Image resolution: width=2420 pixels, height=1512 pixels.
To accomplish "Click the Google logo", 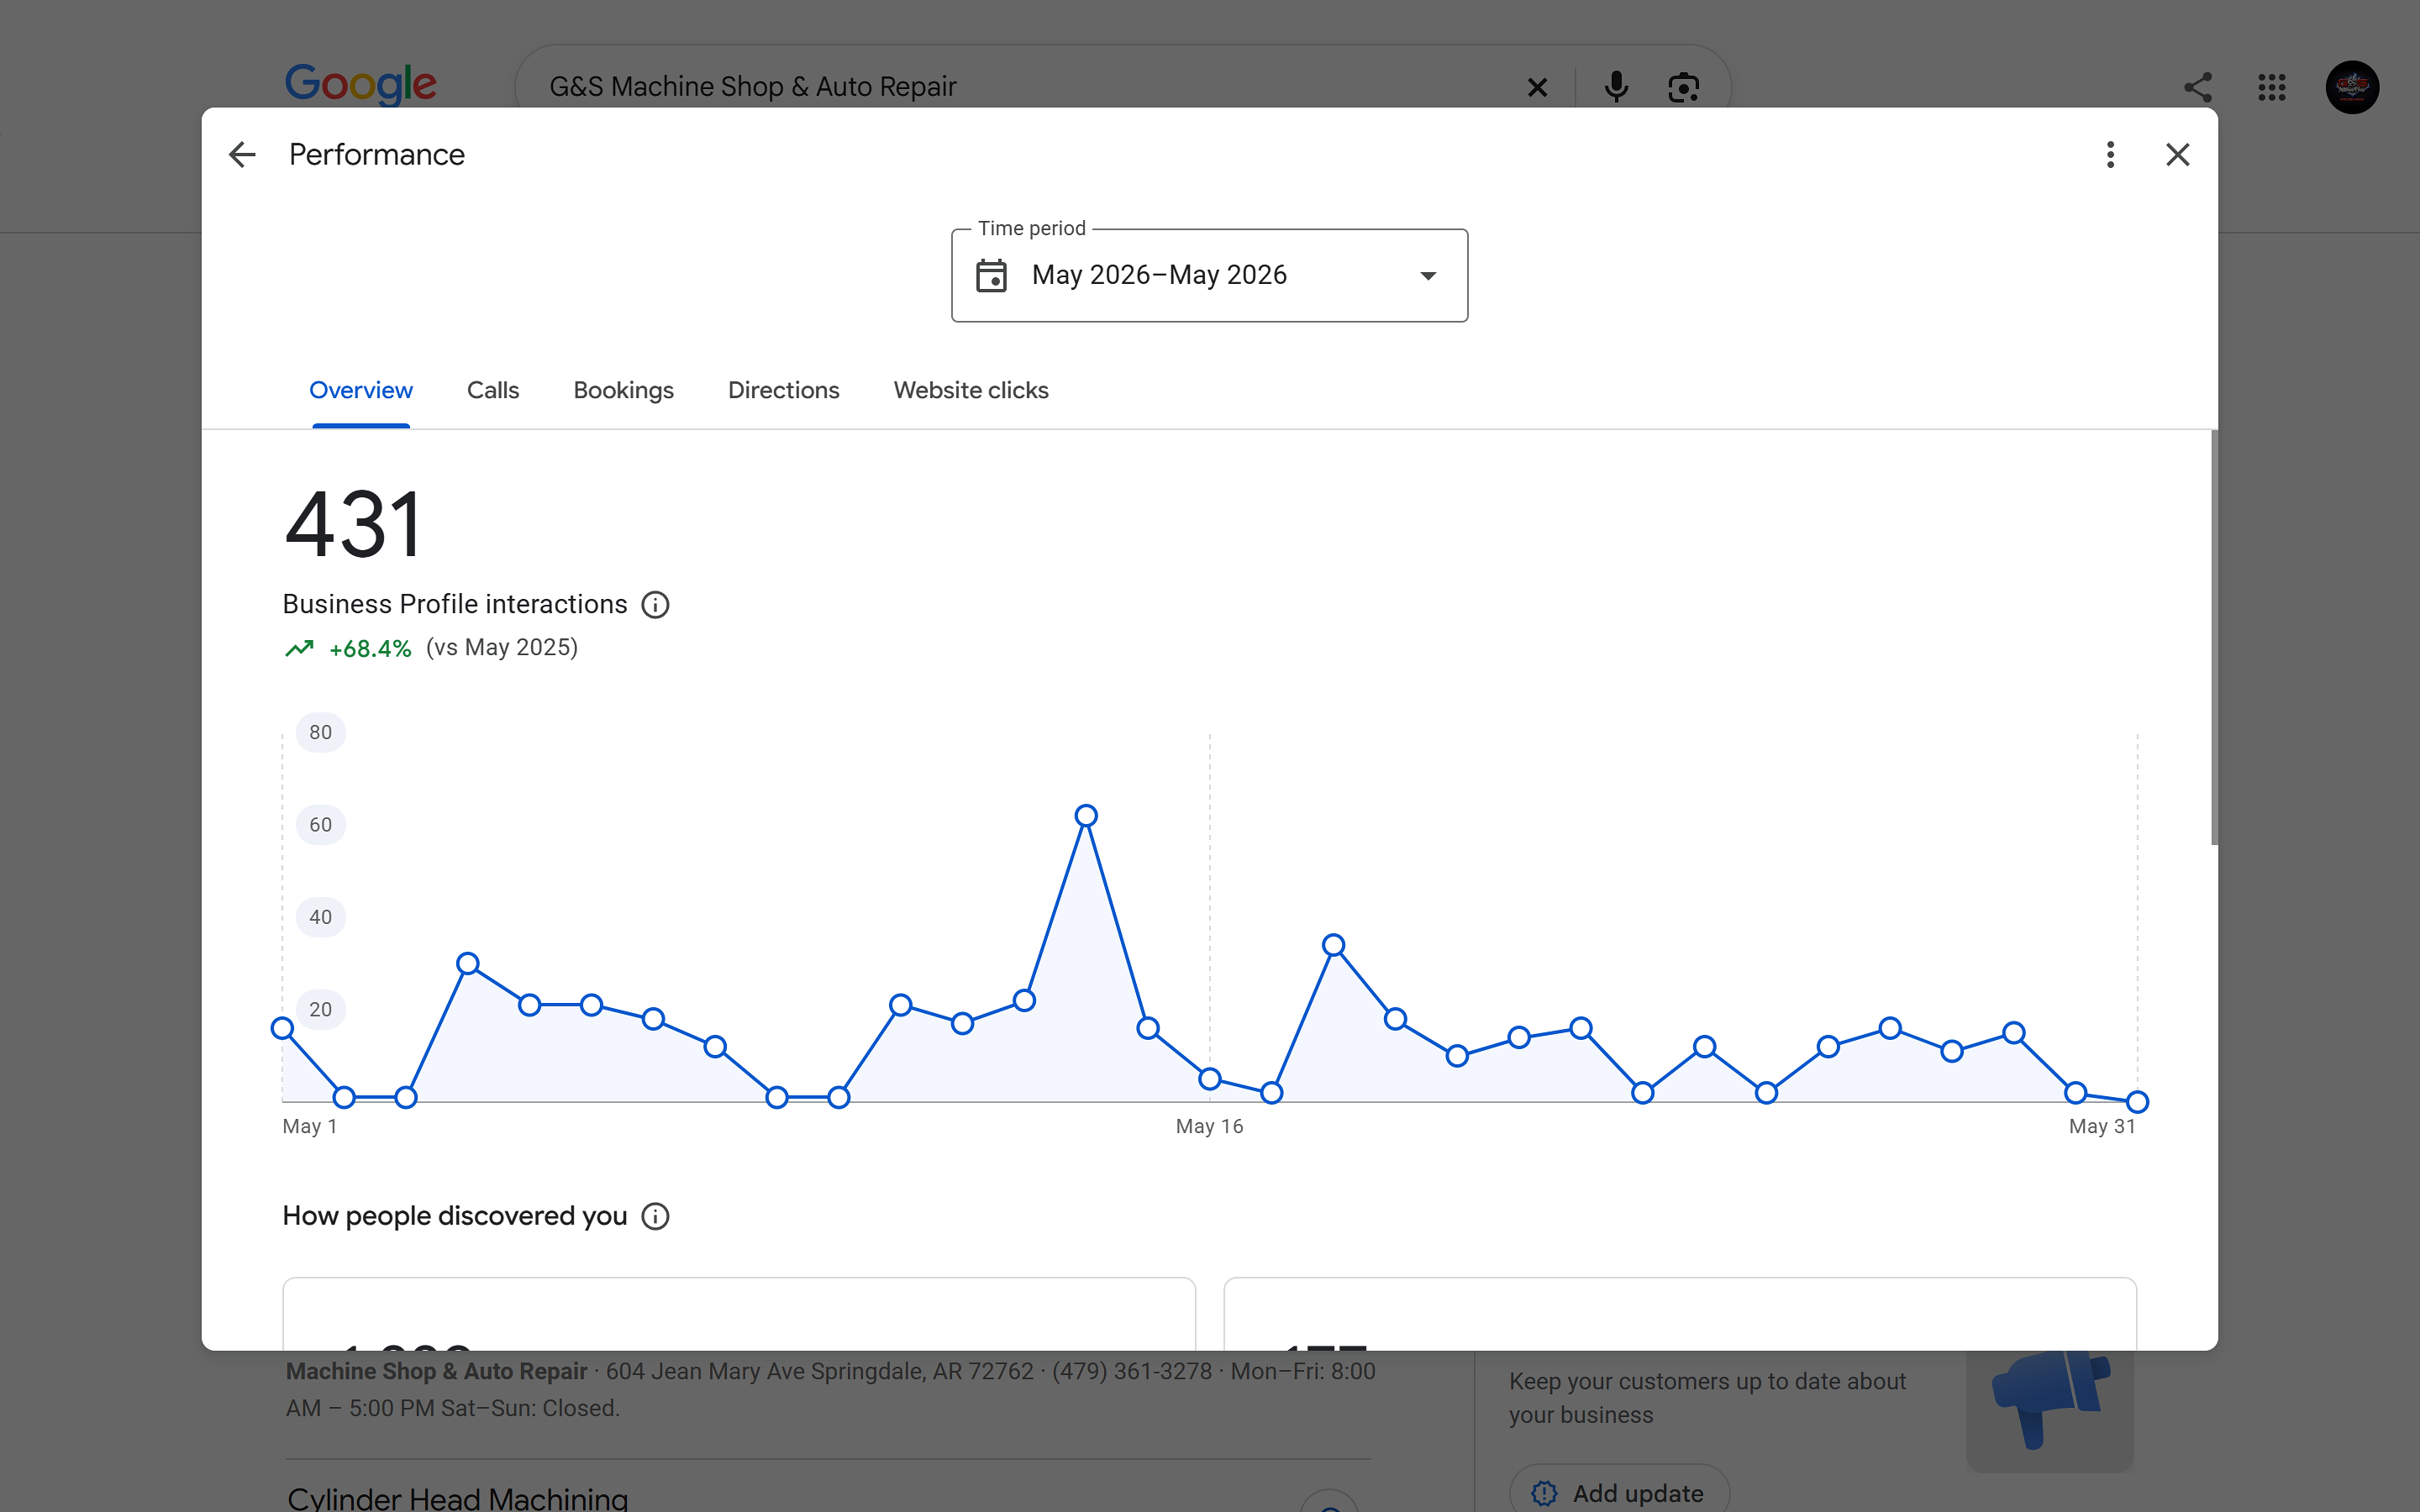I will 360,86.
